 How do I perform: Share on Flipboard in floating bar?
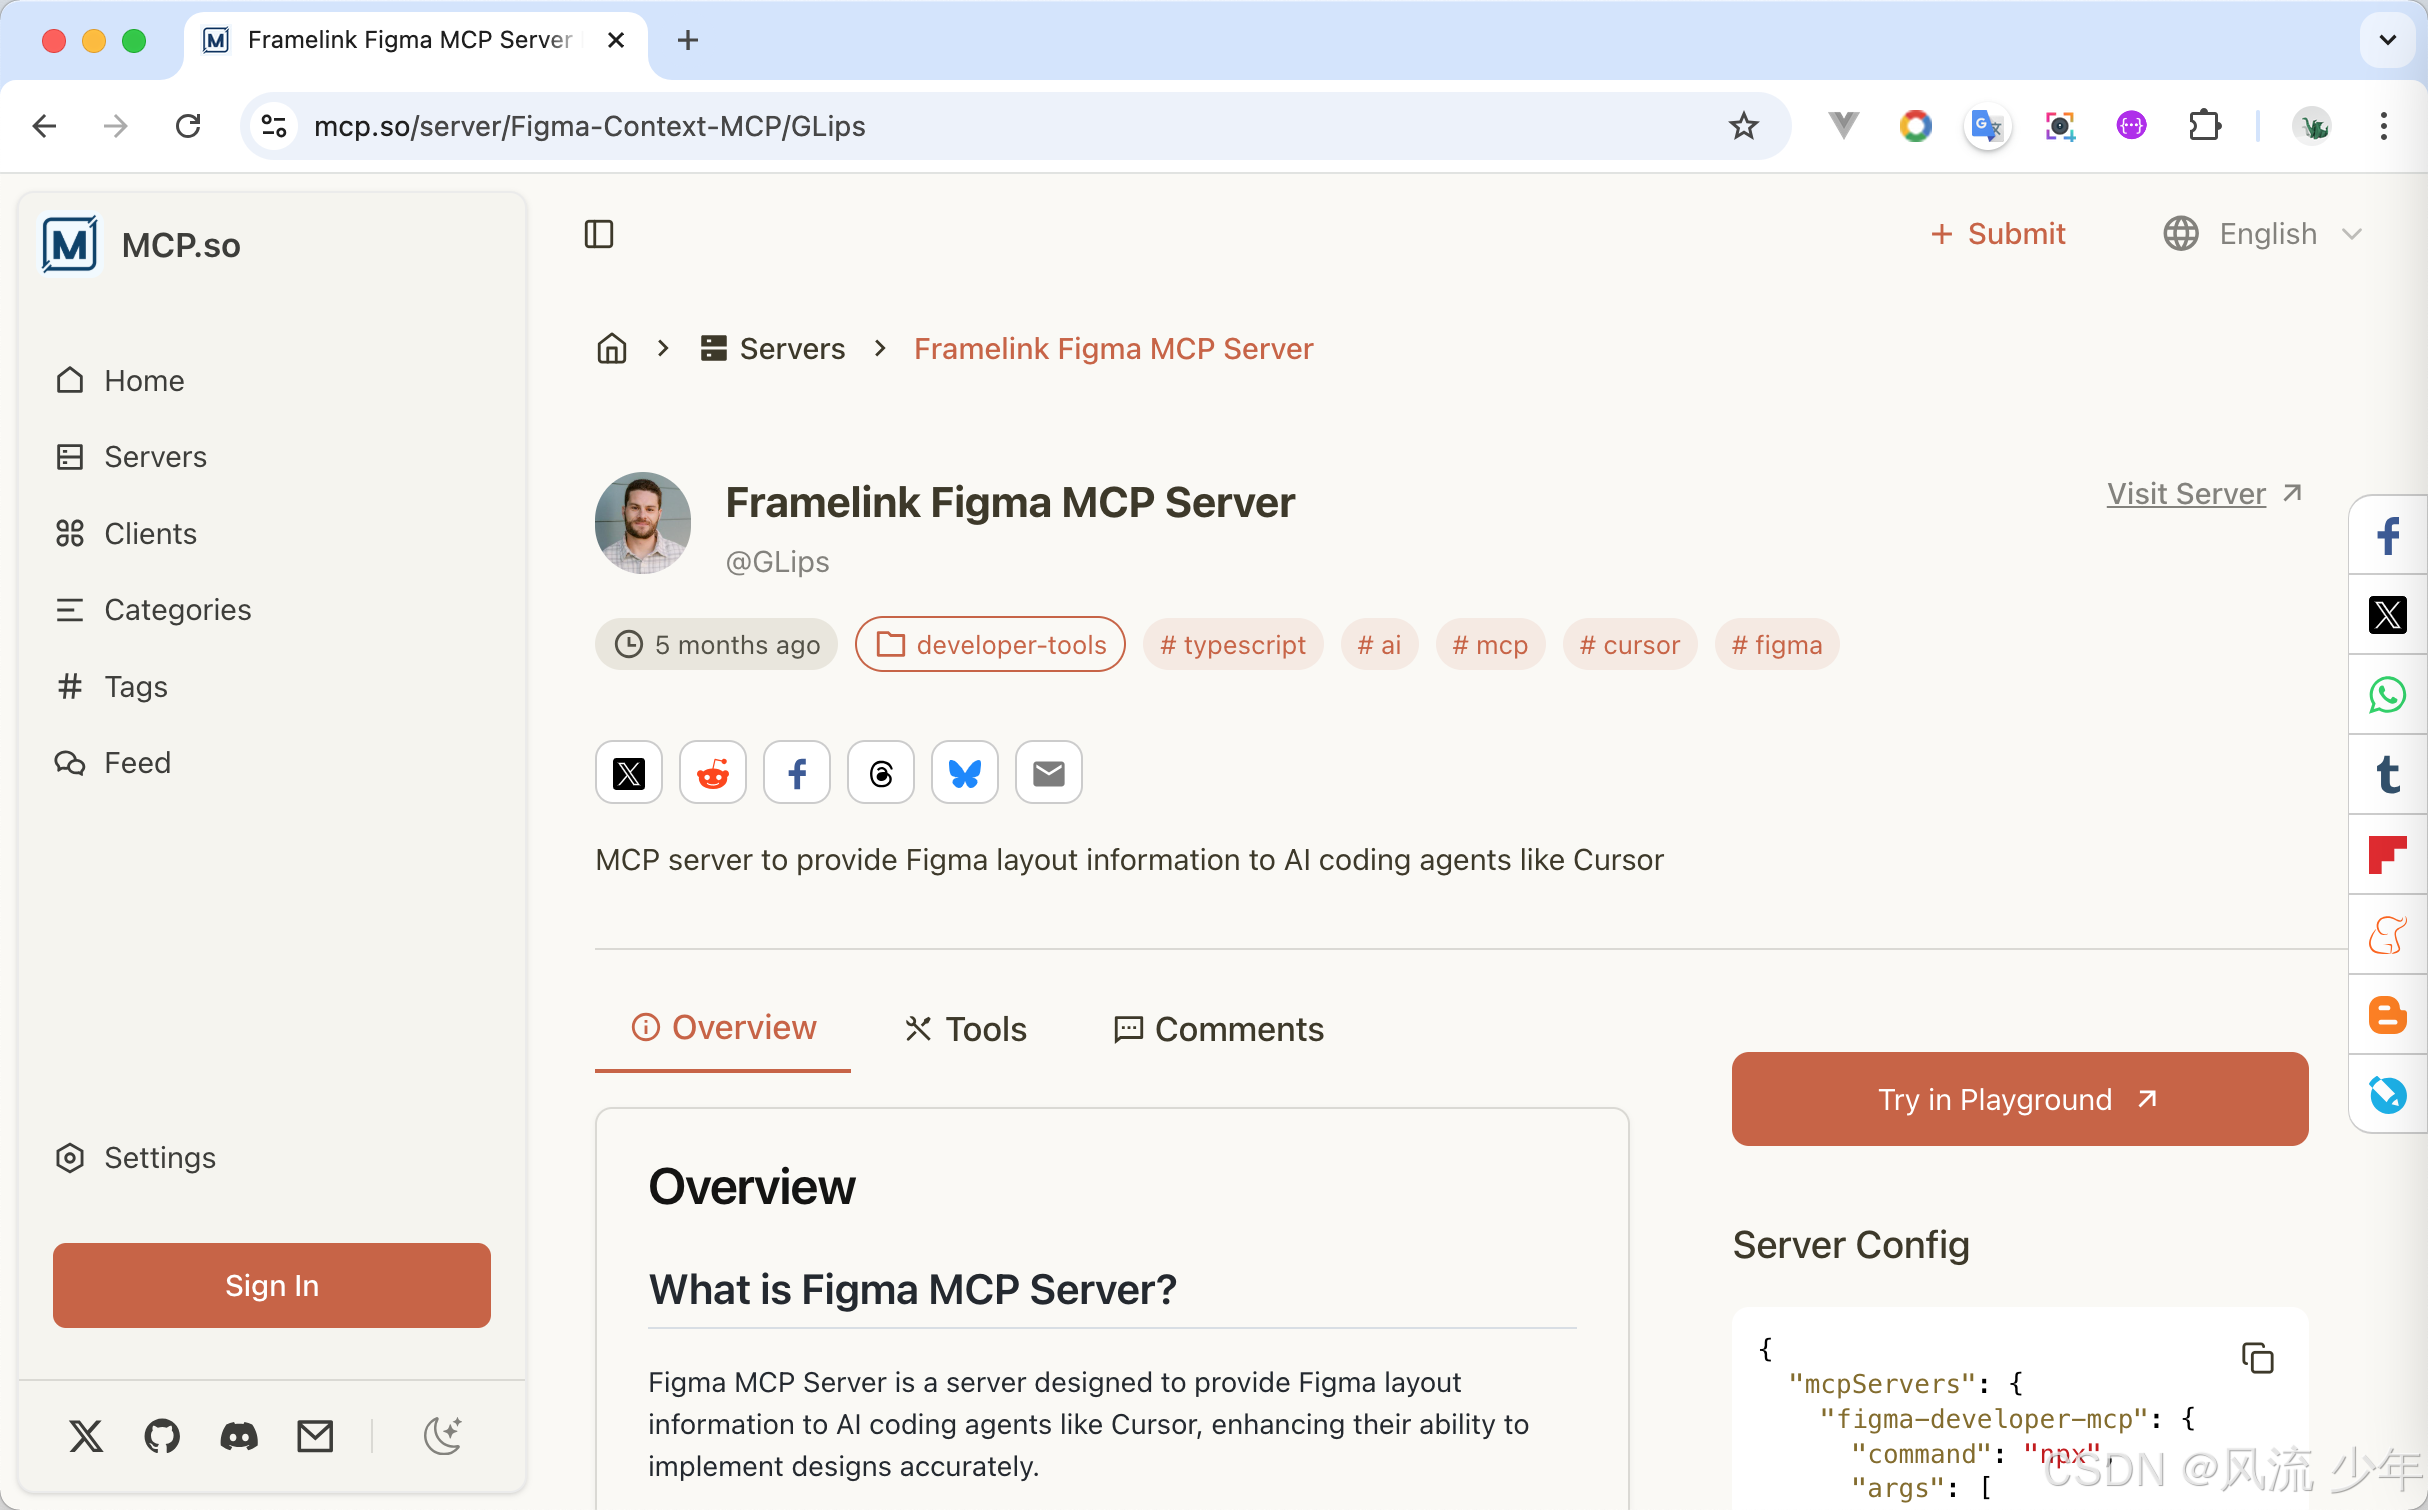click(2388, 855)
